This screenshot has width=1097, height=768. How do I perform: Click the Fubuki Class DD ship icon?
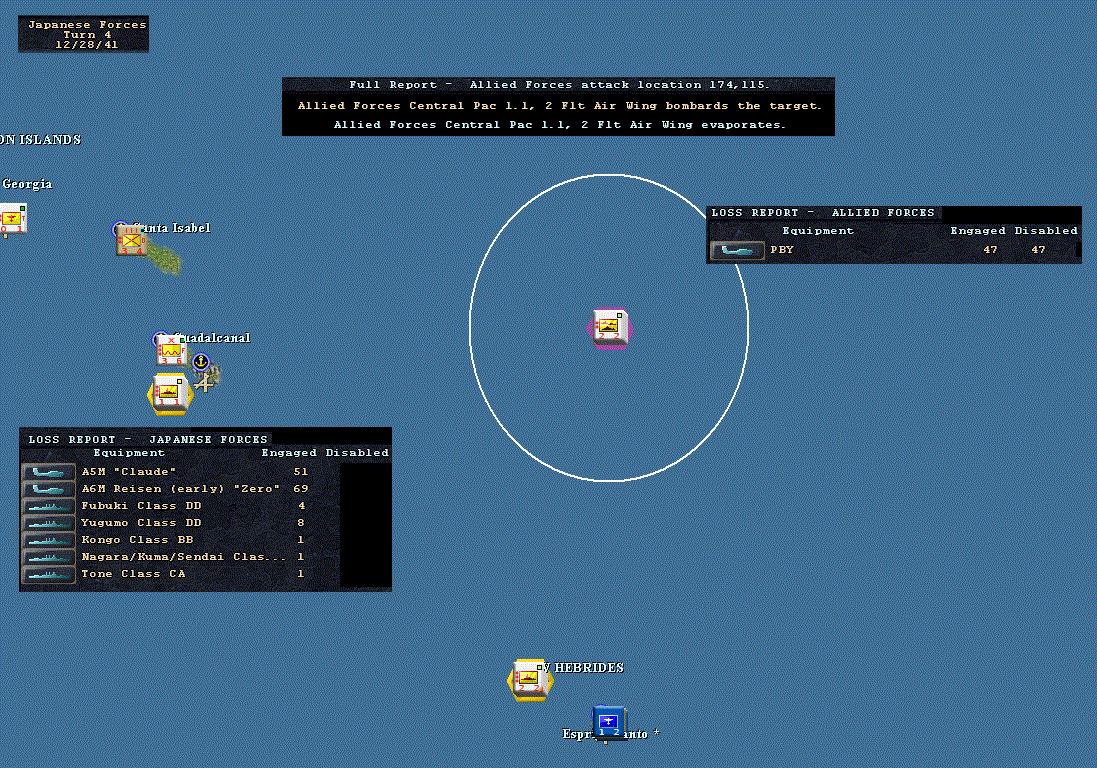click(x=48, y=506)
